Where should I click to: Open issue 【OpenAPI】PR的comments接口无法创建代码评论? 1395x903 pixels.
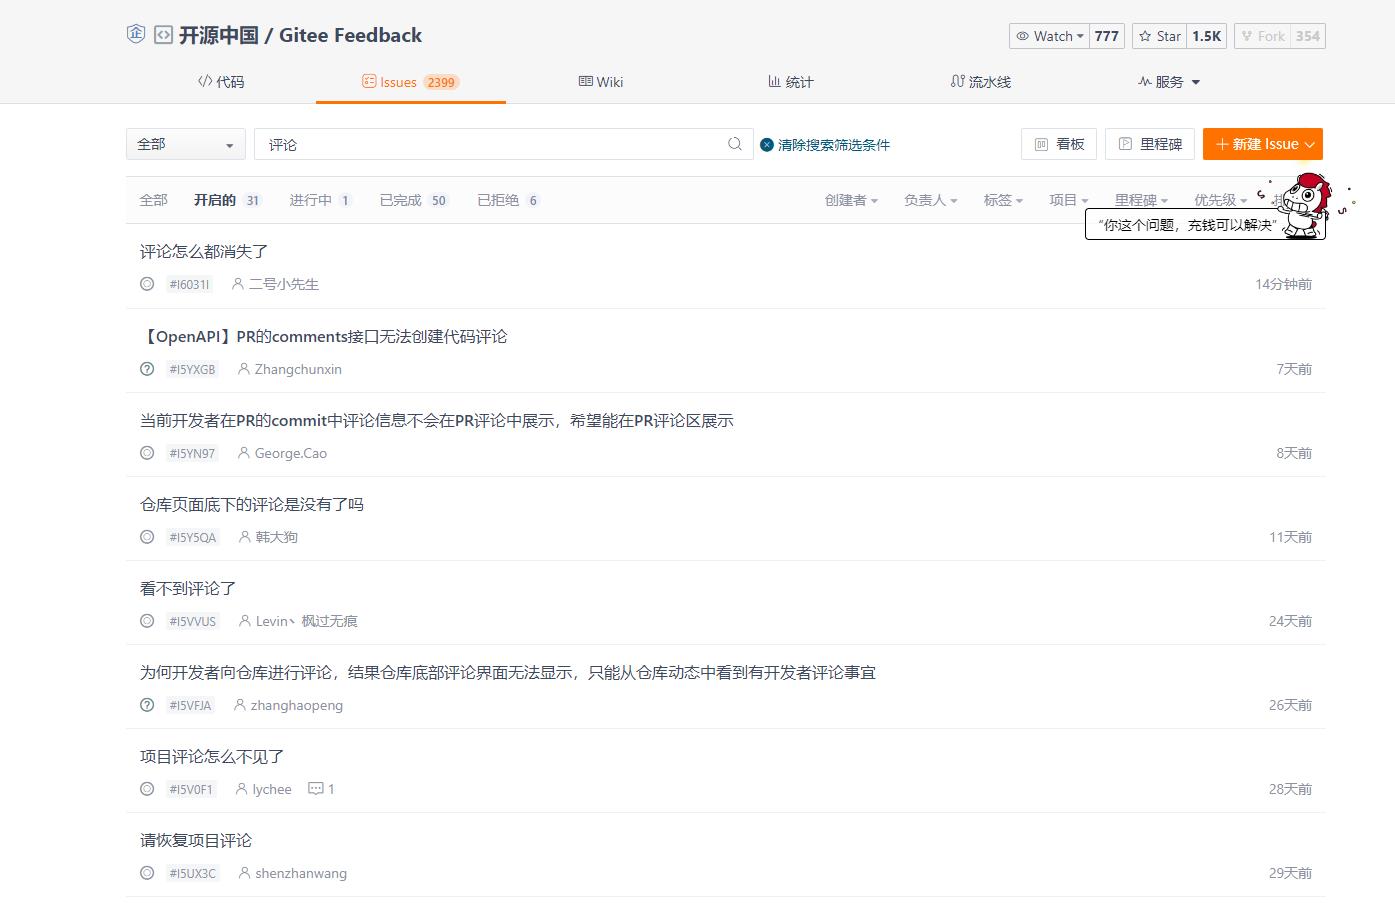[324, 337]
